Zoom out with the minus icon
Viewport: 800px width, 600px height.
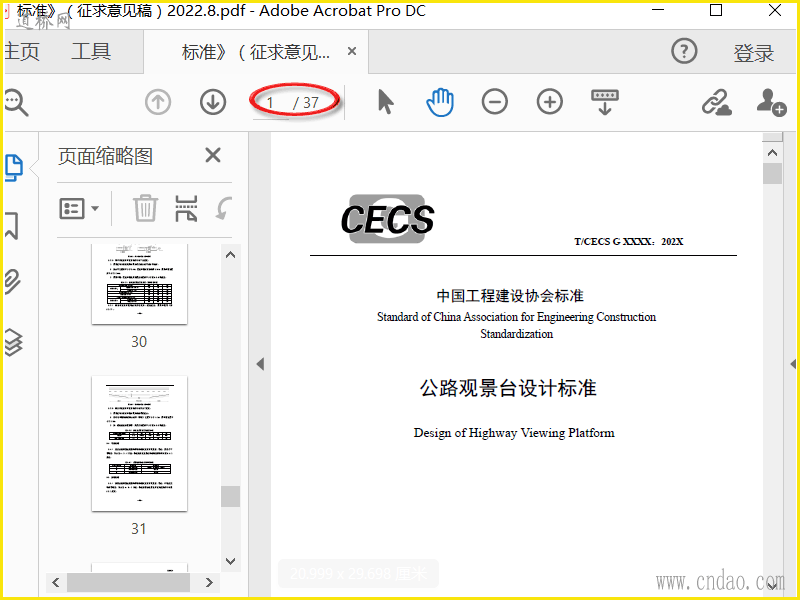click(x=494, y=102)
